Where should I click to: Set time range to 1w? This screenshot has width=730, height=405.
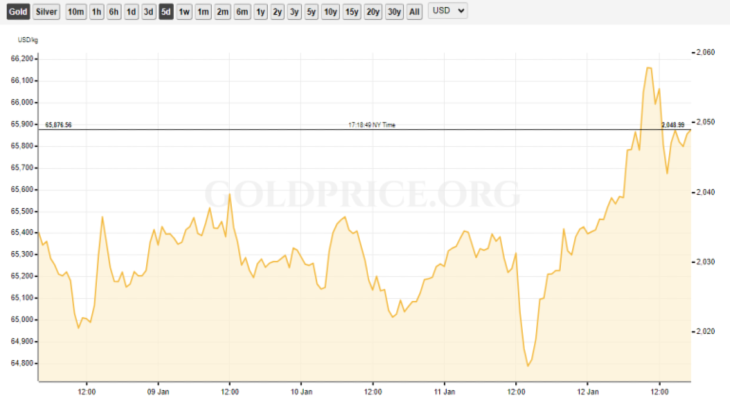(184, 12)
